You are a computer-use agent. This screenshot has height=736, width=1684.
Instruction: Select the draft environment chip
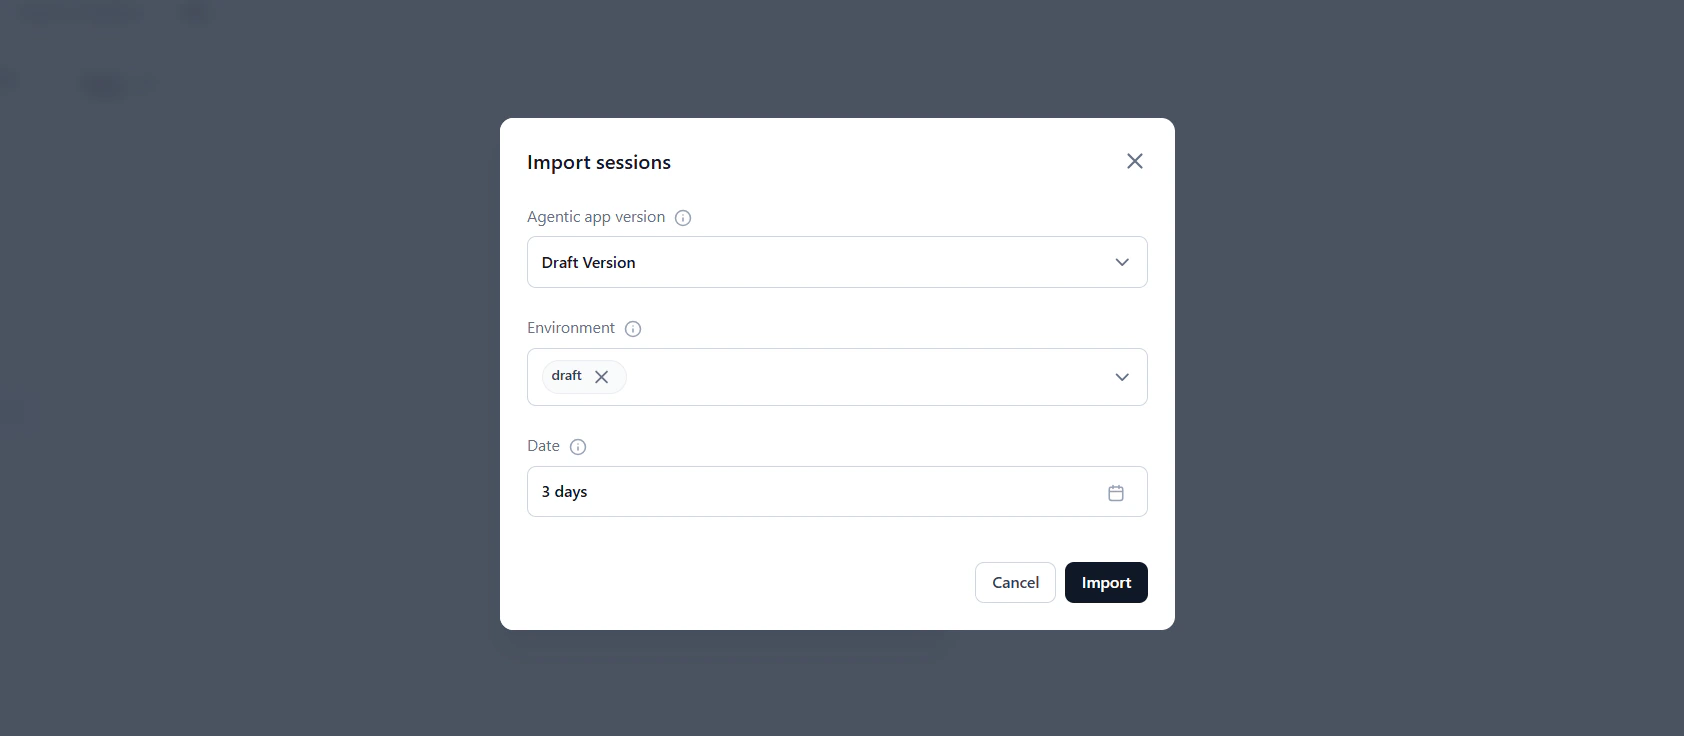coord(566,376)
